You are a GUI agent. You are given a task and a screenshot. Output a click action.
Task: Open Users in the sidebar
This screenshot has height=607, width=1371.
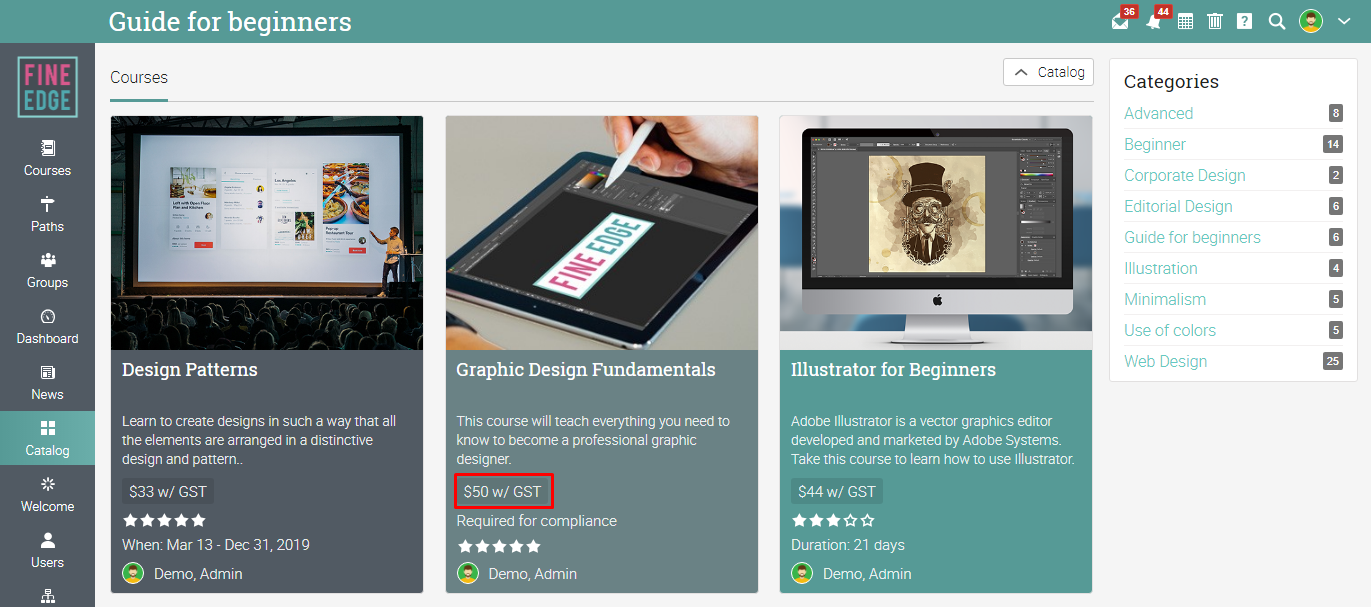pyautogui.click(x=47, y=551)
